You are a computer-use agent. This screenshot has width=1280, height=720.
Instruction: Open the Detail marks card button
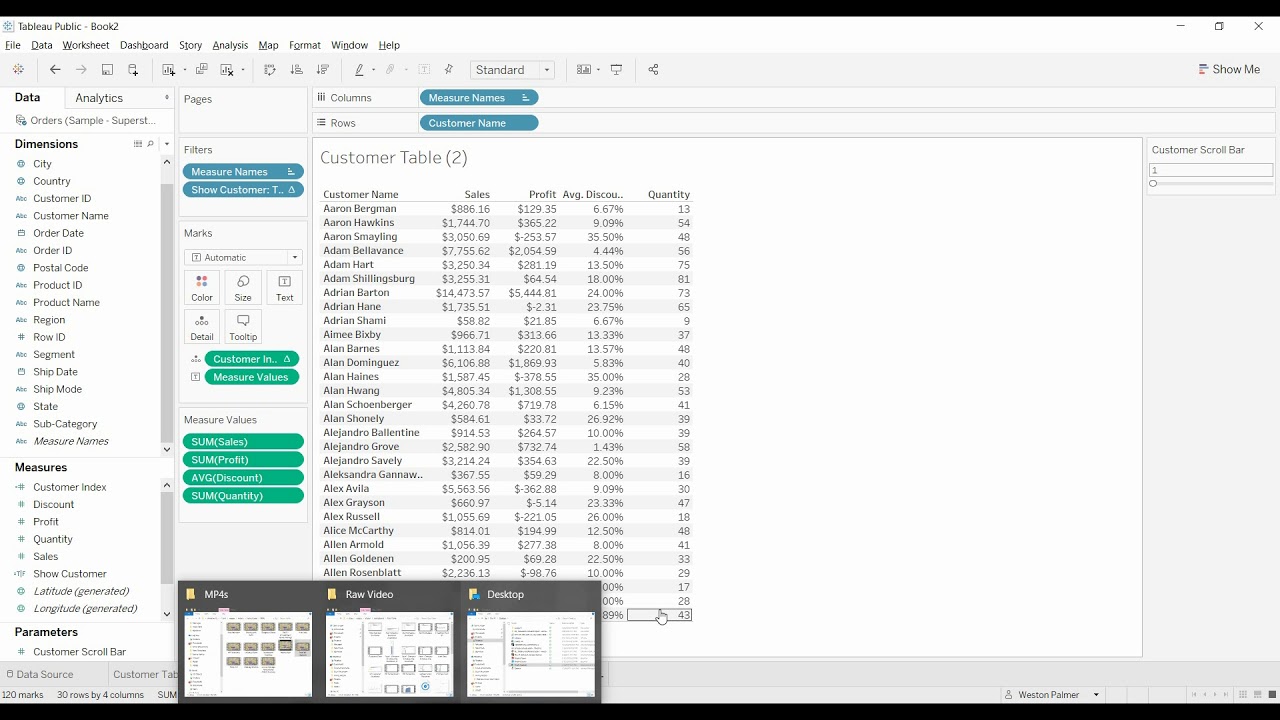coord(202,327)
